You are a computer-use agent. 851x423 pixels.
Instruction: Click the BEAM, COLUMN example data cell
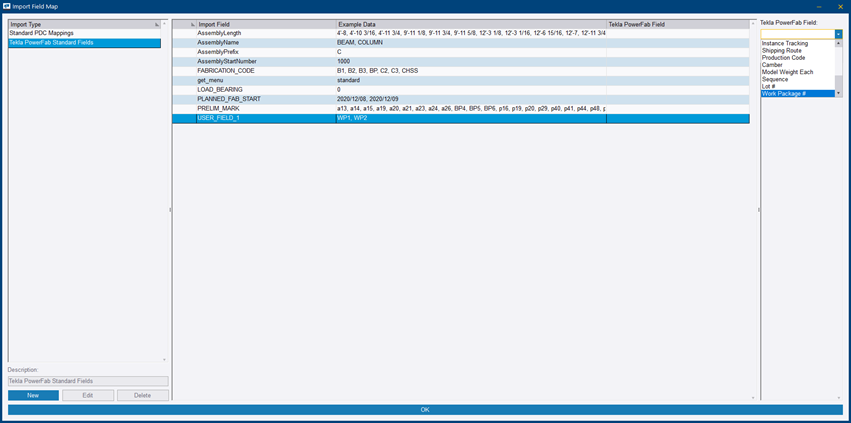tap(471, 42)
